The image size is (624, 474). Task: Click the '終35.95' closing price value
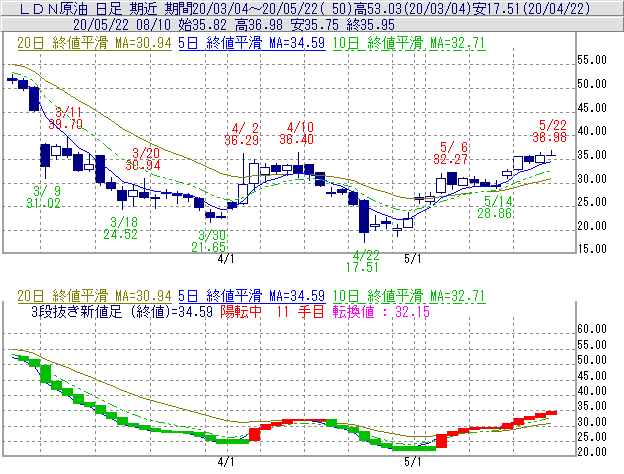coord(370,25)
